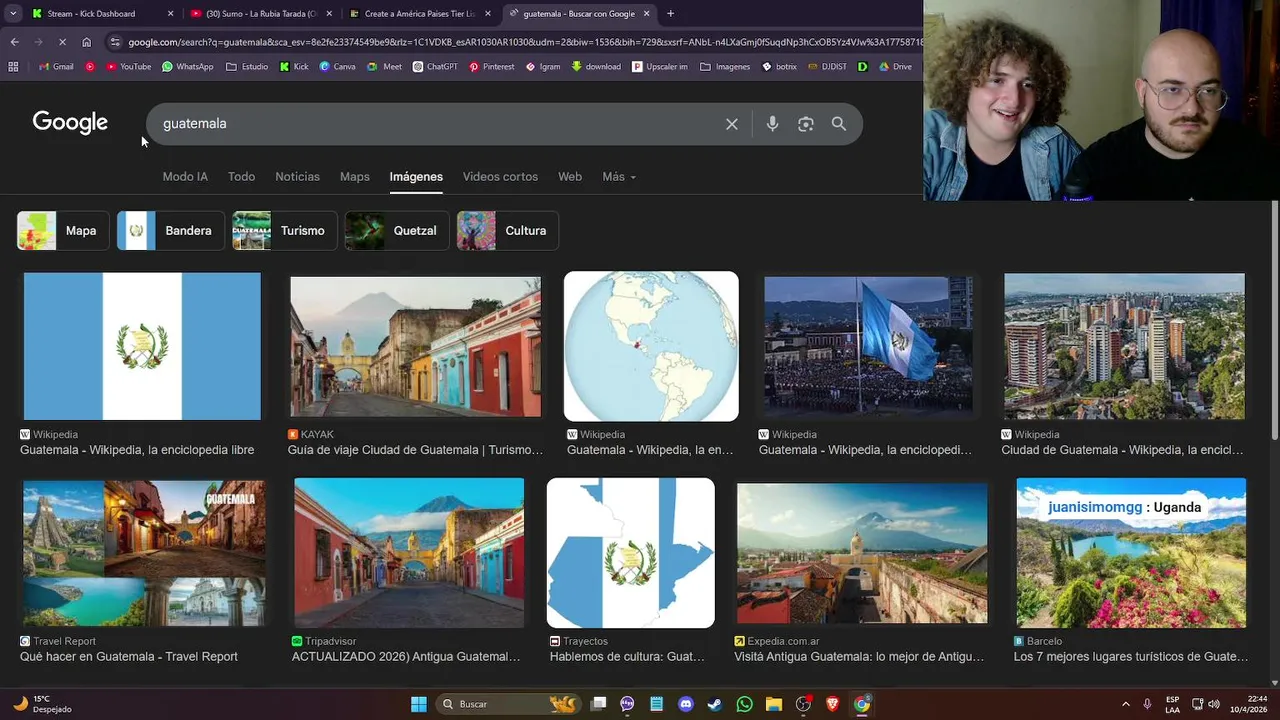Open the Guatemala flag image from Wikipedia
The image size is (1280, 720).
(142, 346)
